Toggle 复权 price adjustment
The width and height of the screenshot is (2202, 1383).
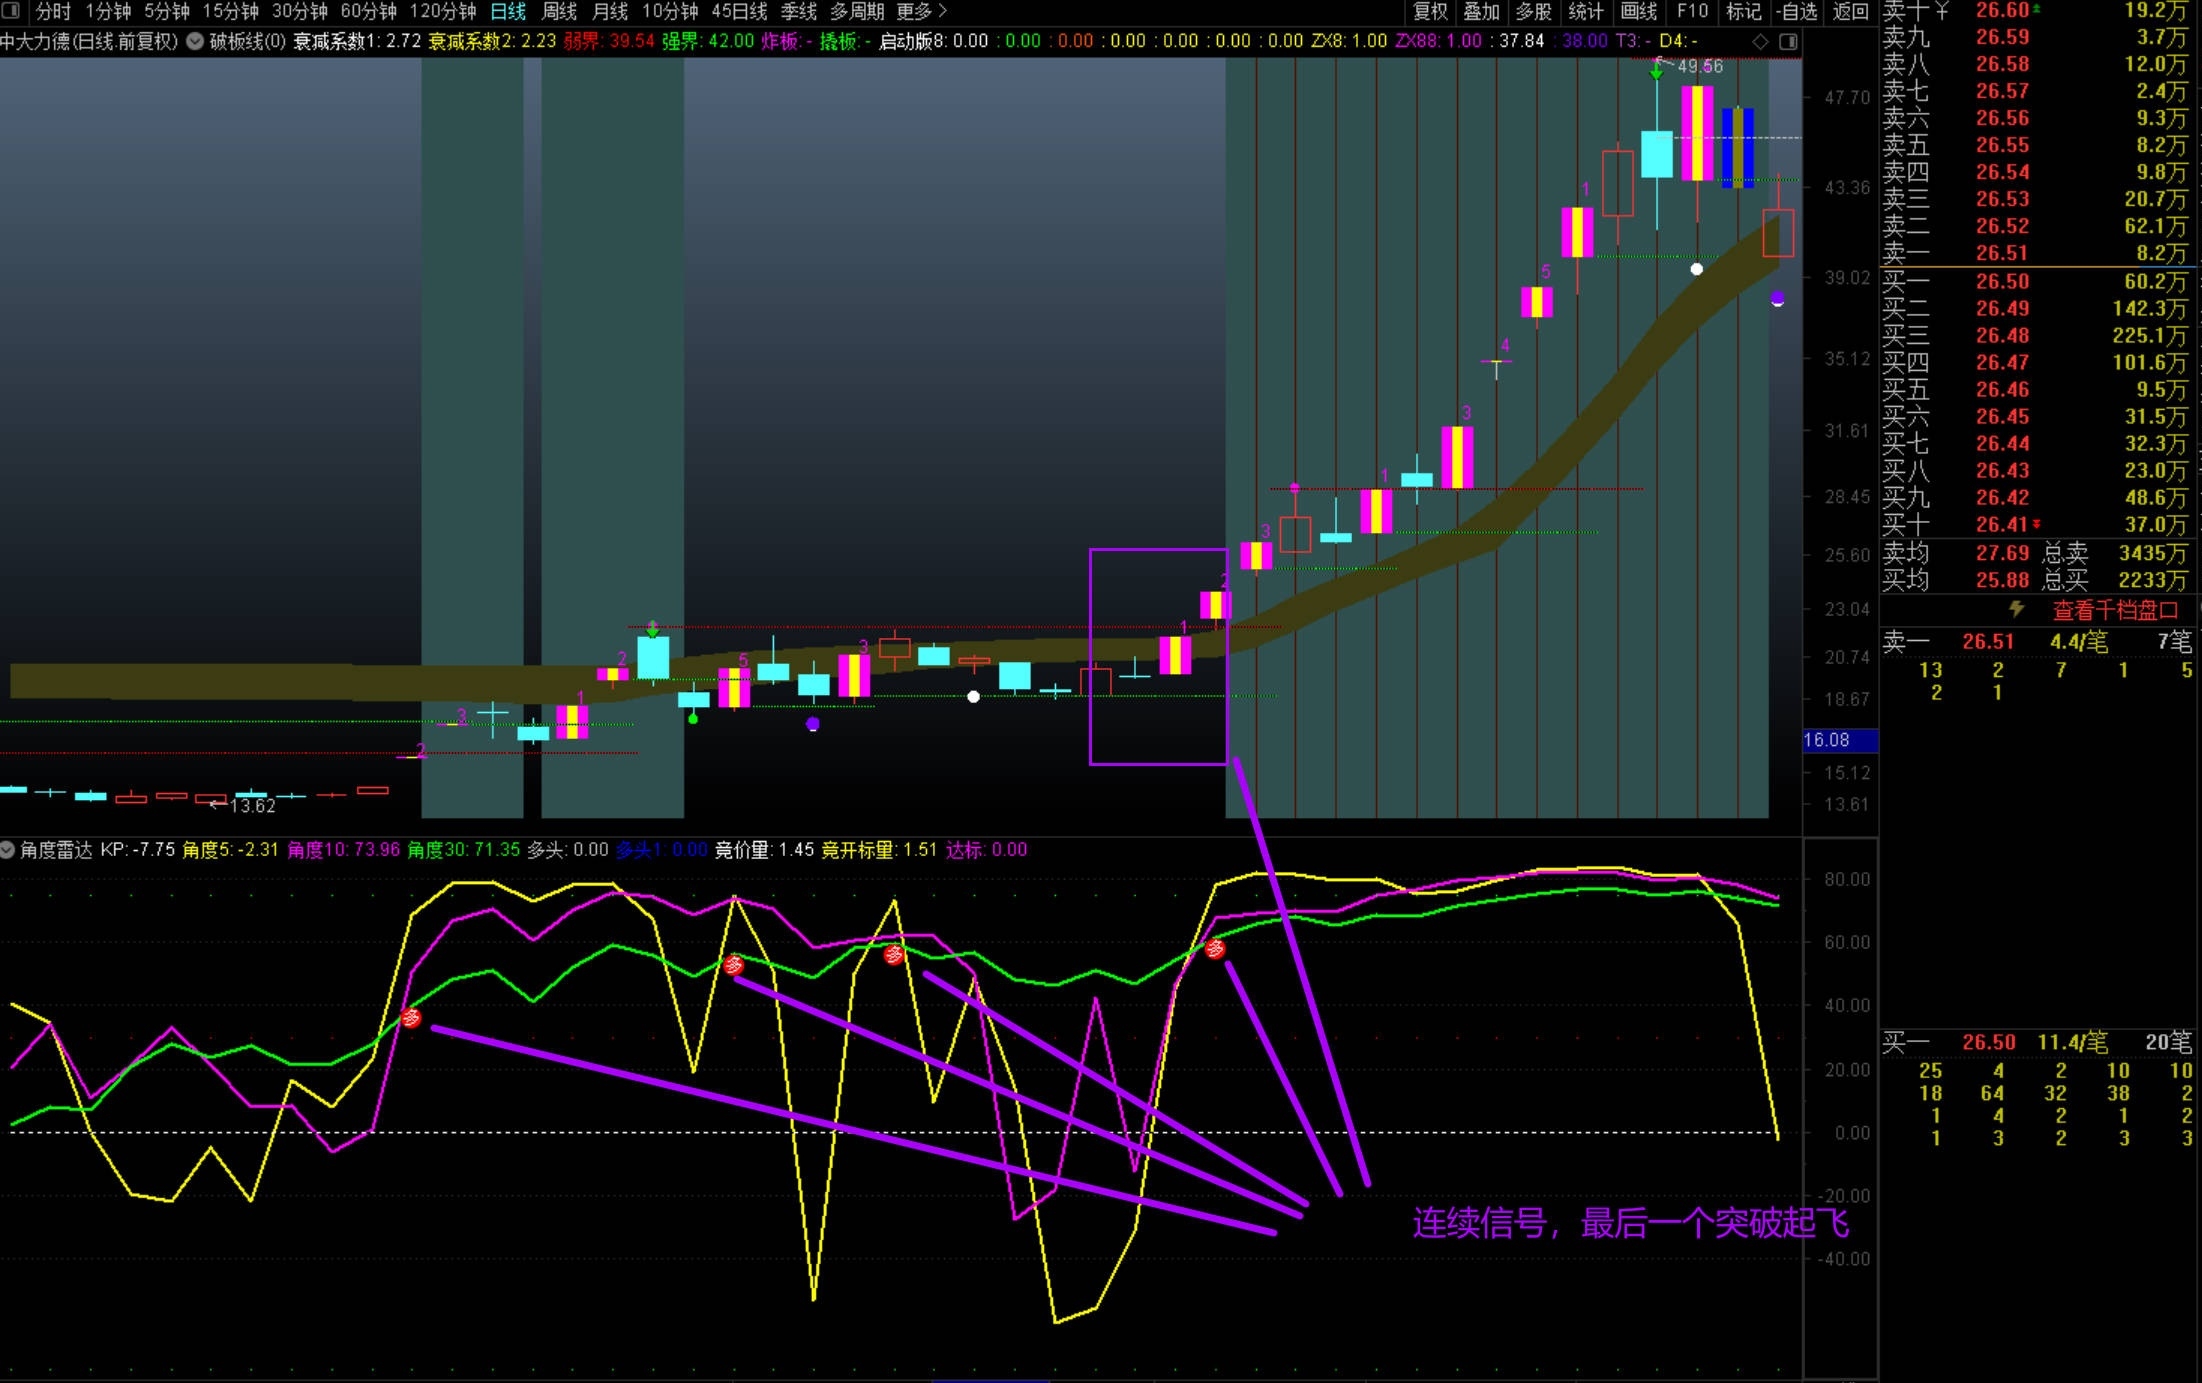click(1430, 11)
